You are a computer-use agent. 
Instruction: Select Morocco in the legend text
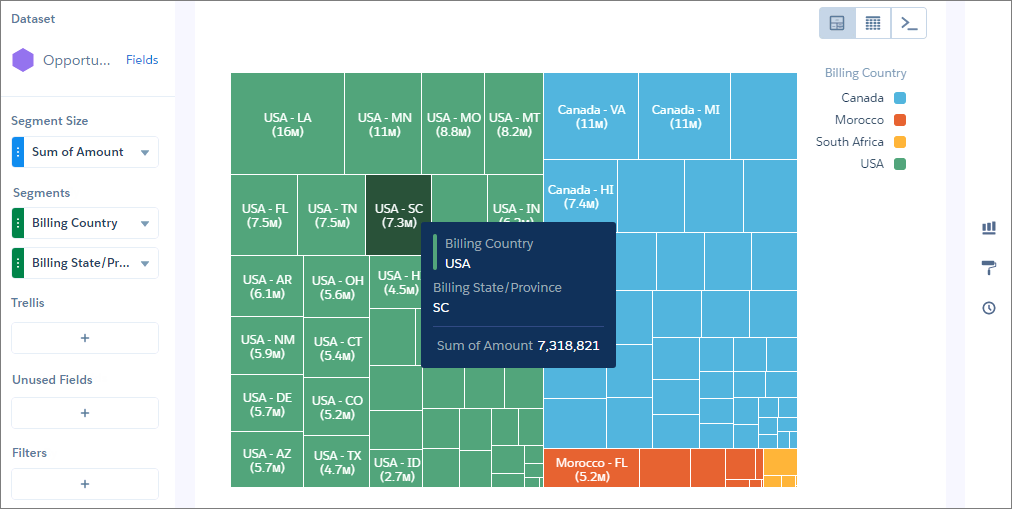click(859, 120)
